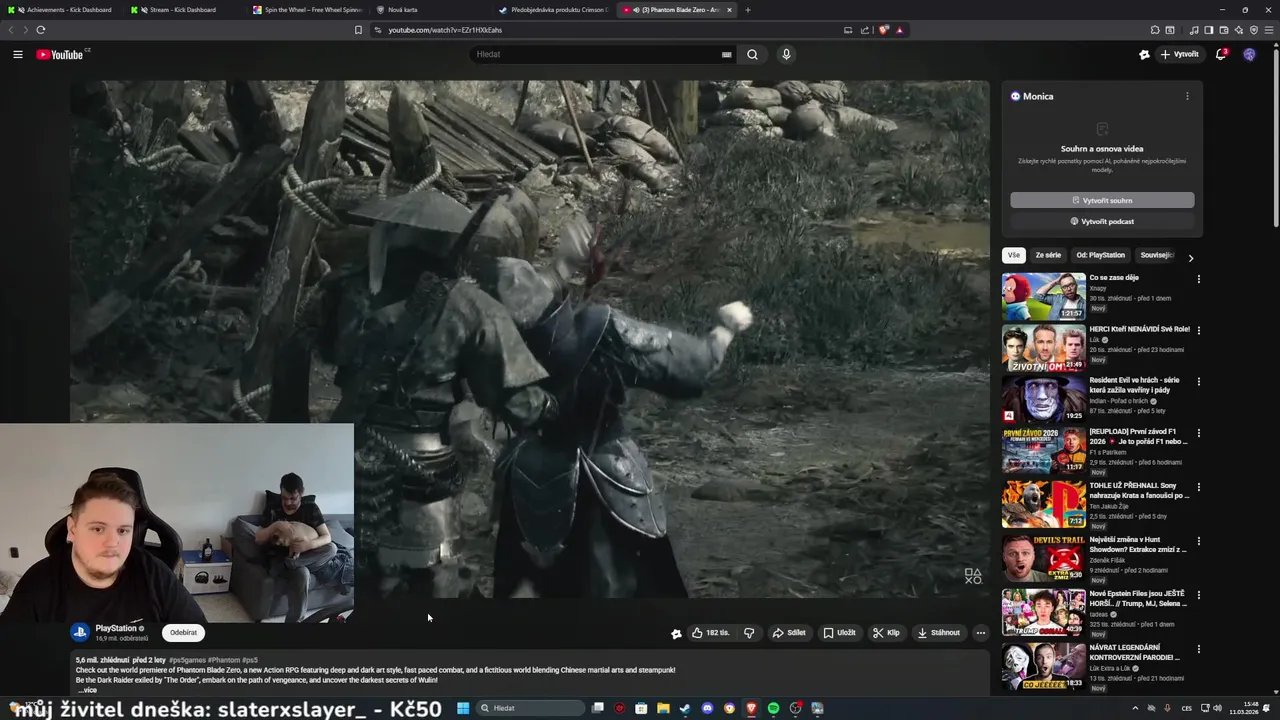Open the browser main menu
Viewport: 1280px width, 720px height.
tap(1269, 30)
